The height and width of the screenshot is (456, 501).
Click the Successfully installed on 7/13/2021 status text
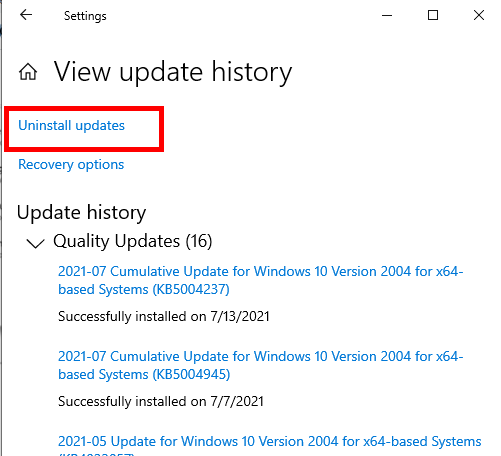point(163,316)
